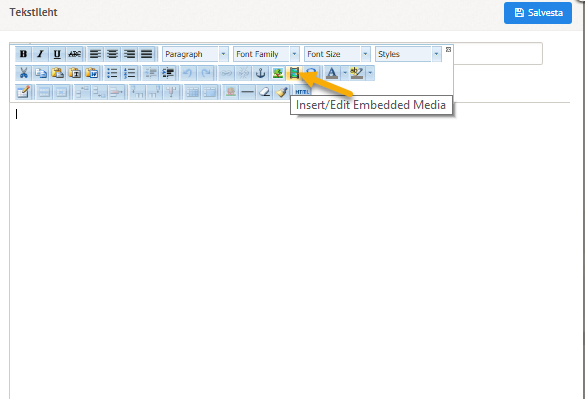Clean up messy code with brush
Screen dimensions: 585x399
coord(282,92)
